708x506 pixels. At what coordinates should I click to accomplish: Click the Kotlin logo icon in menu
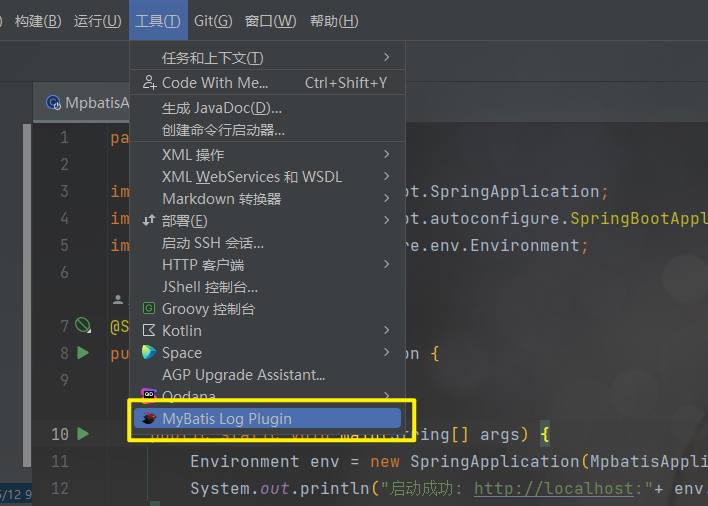coord(149,331)
